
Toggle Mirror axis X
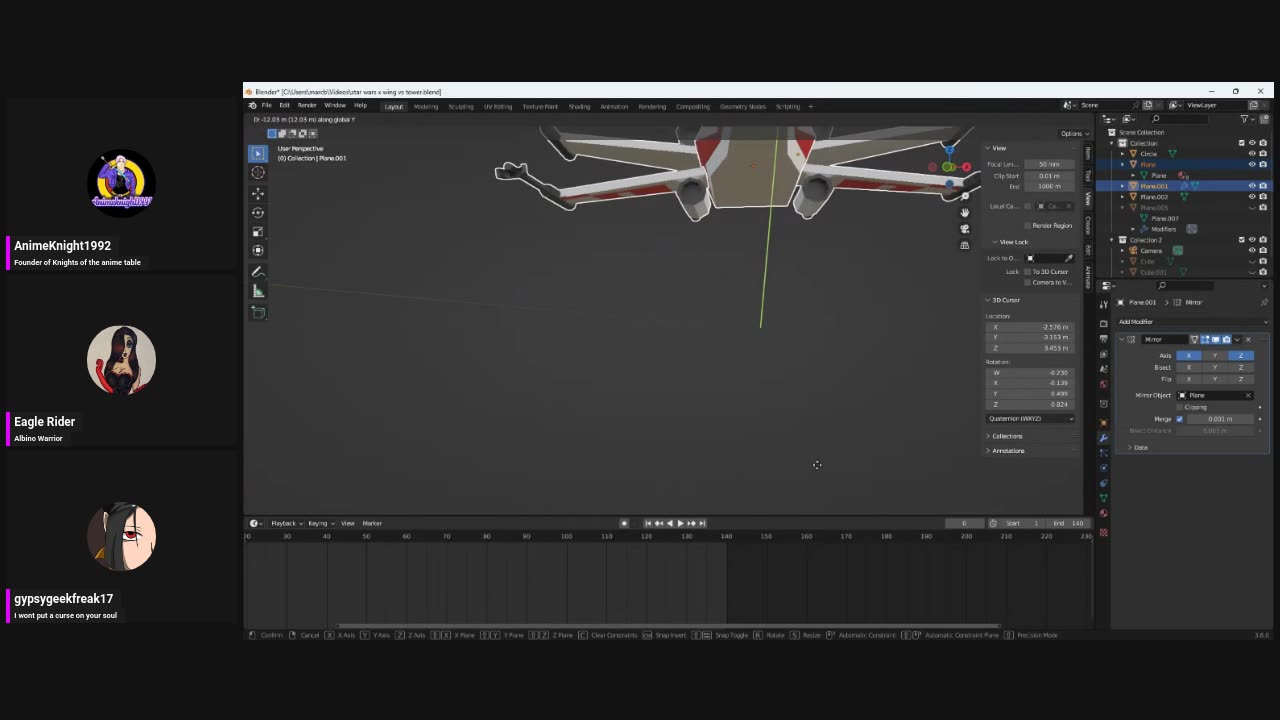(x=1189, y=356)
